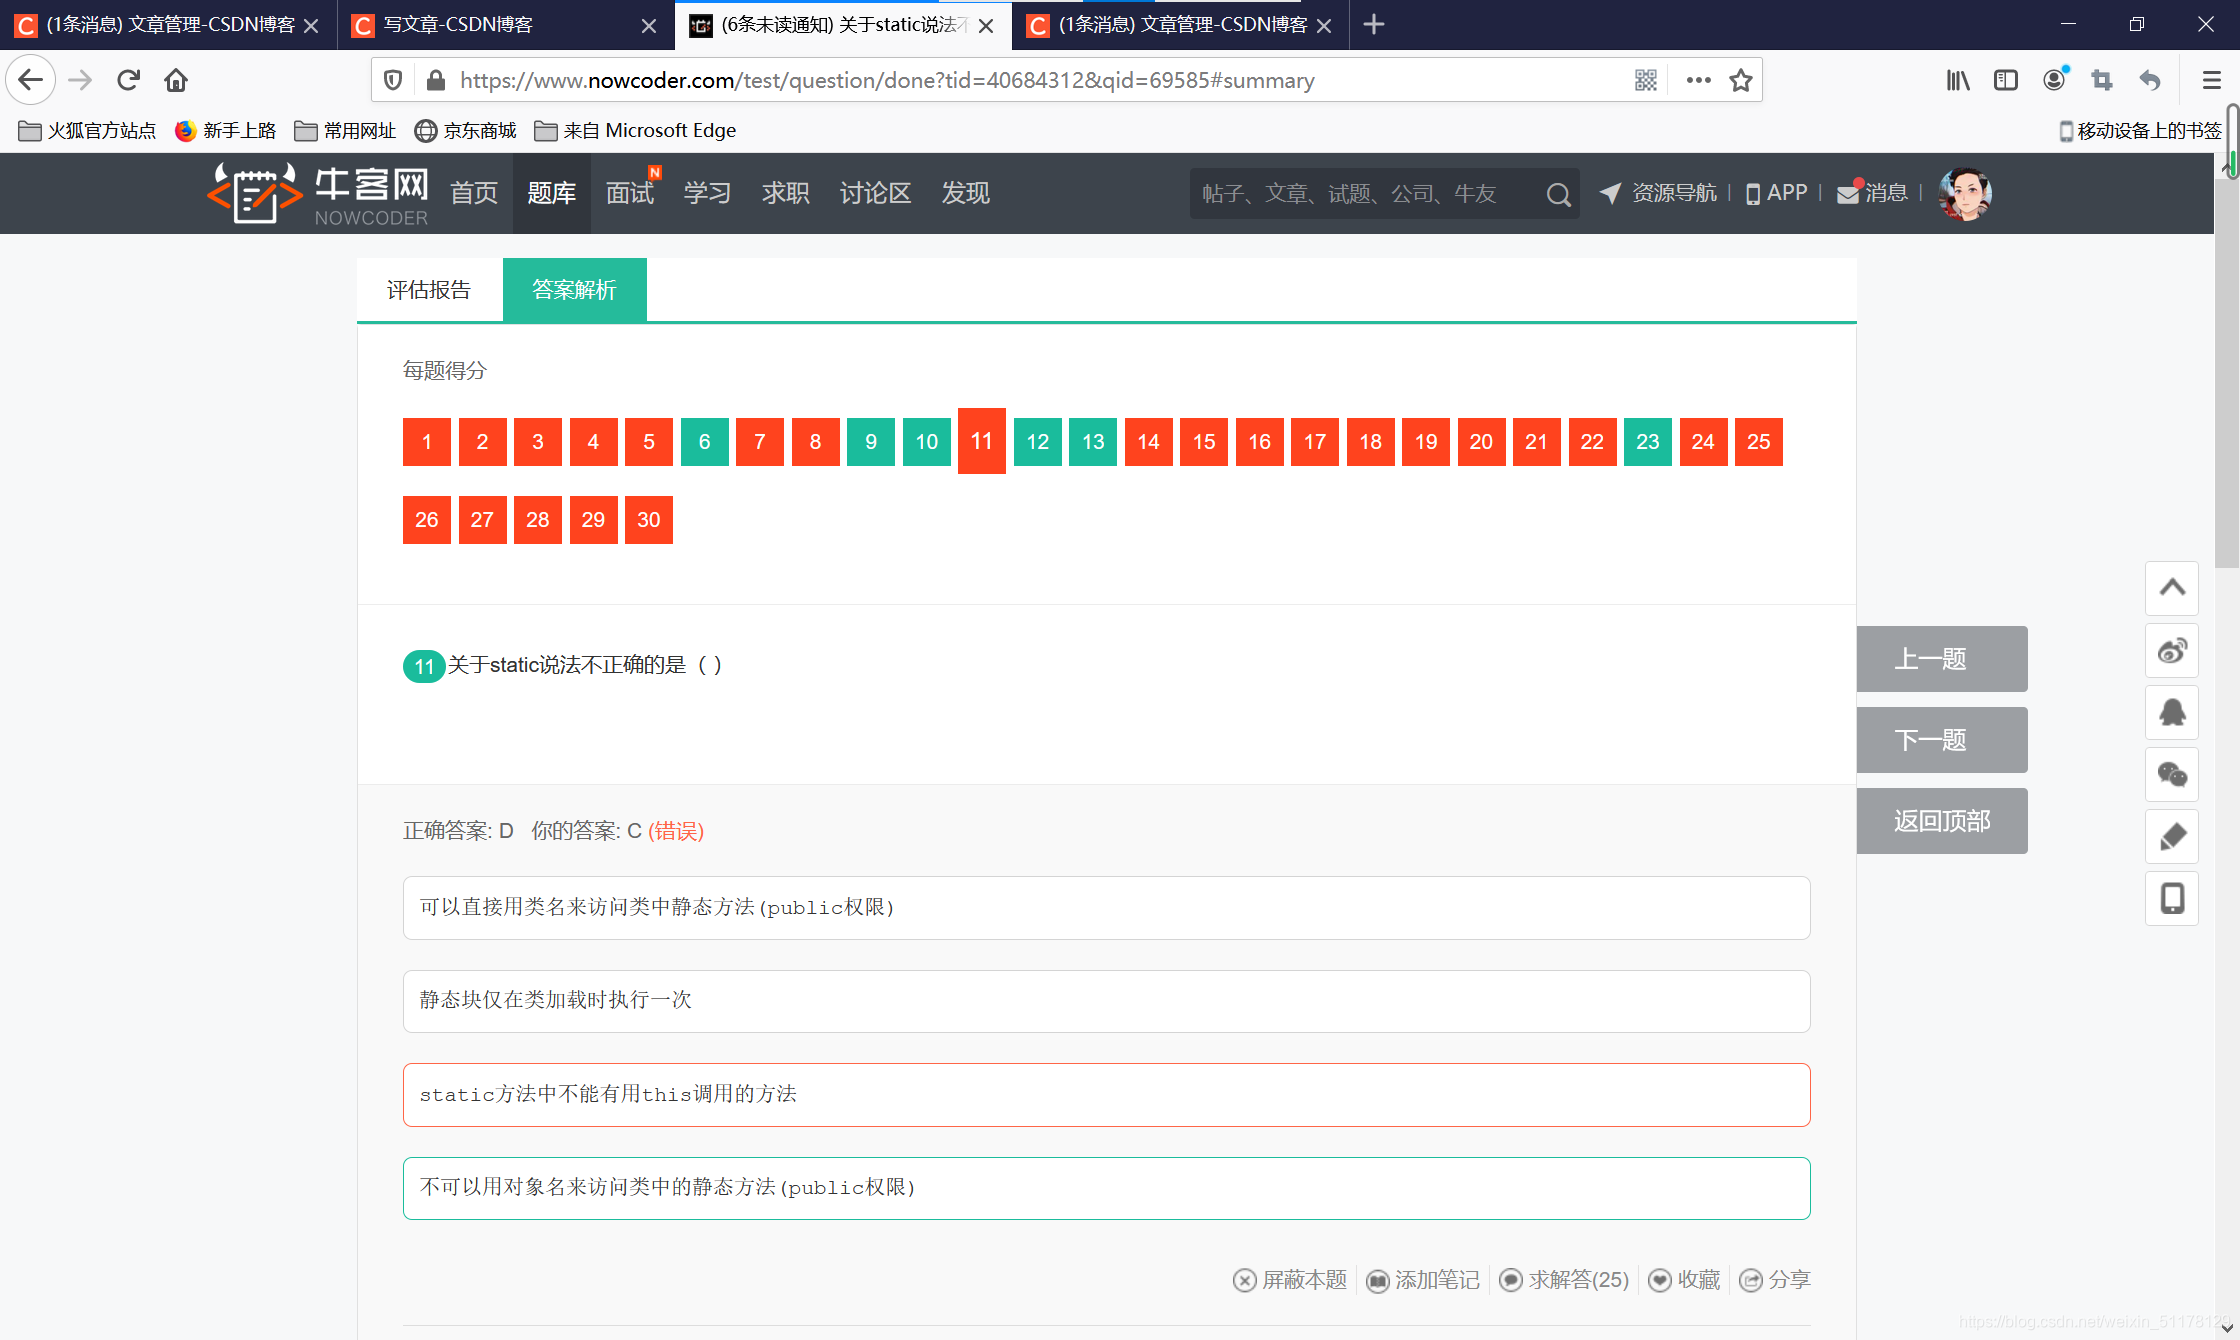Open 常用网址 bookmark folder

tap(346, 131)
